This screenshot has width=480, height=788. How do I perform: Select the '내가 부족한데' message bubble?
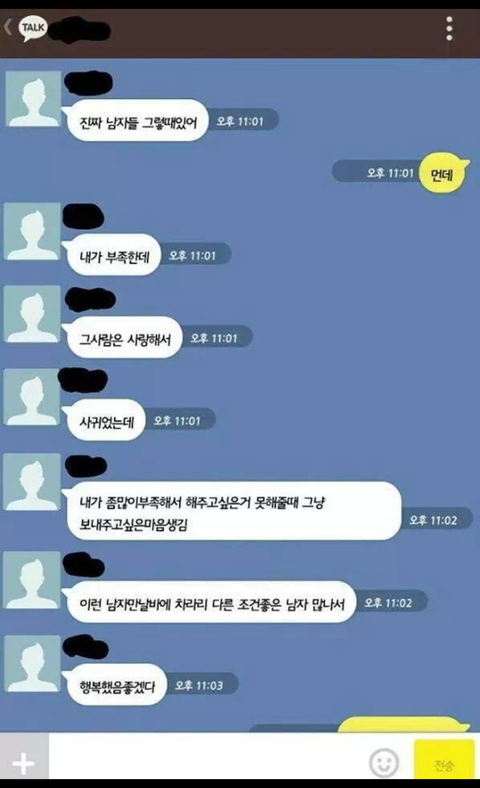[114, 255]
